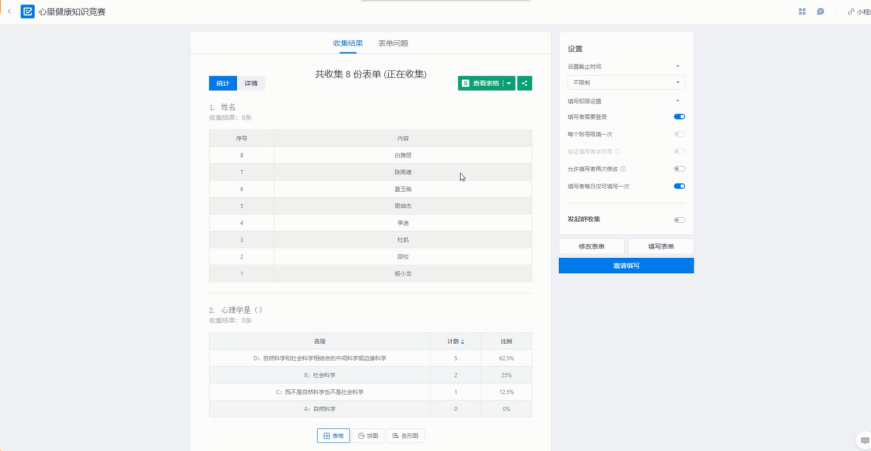This screenshot has width=871, height=451.
Task: Open the dropdown arrow on 查看表格 button
Action: (509, 83)
